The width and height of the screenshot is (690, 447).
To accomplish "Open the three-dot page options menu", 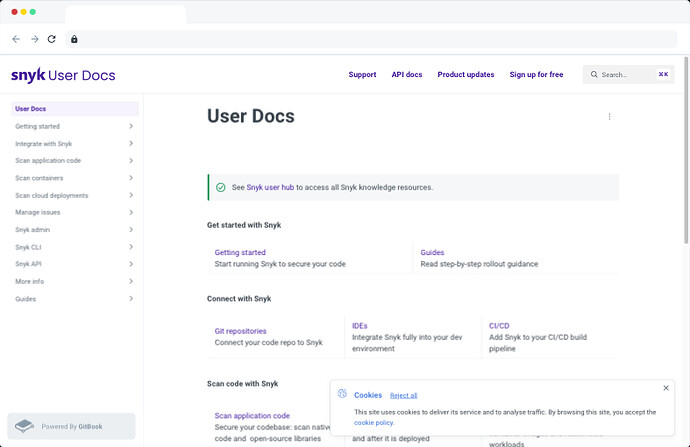I will click(x=609, y=117).
